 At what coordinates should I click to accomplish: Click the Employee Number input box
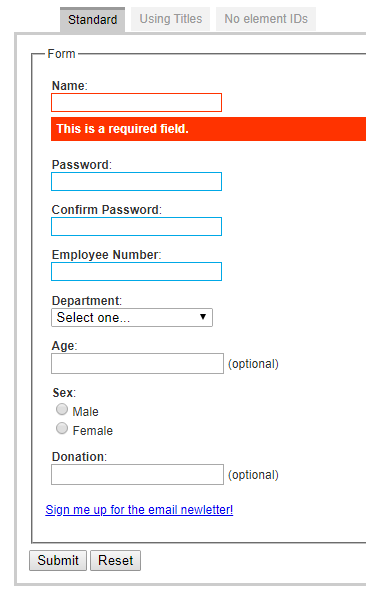point(136,271)
